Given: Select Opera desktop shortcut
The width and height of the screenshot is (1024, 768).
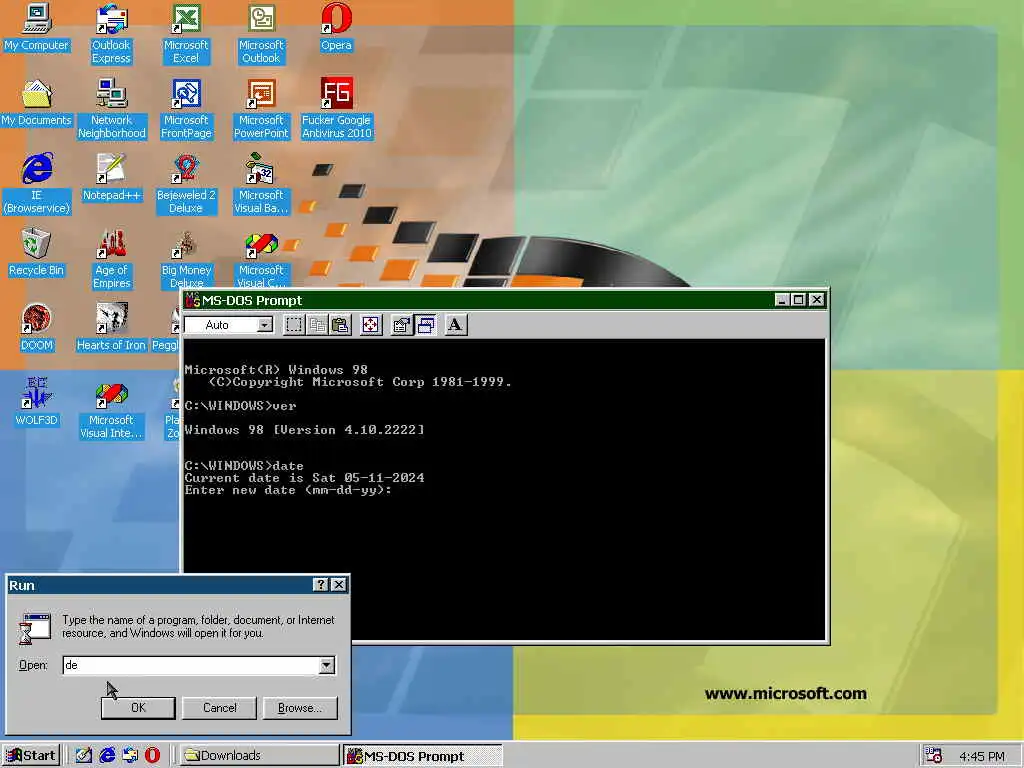Looking at the screenshot, I should point(336,27).
